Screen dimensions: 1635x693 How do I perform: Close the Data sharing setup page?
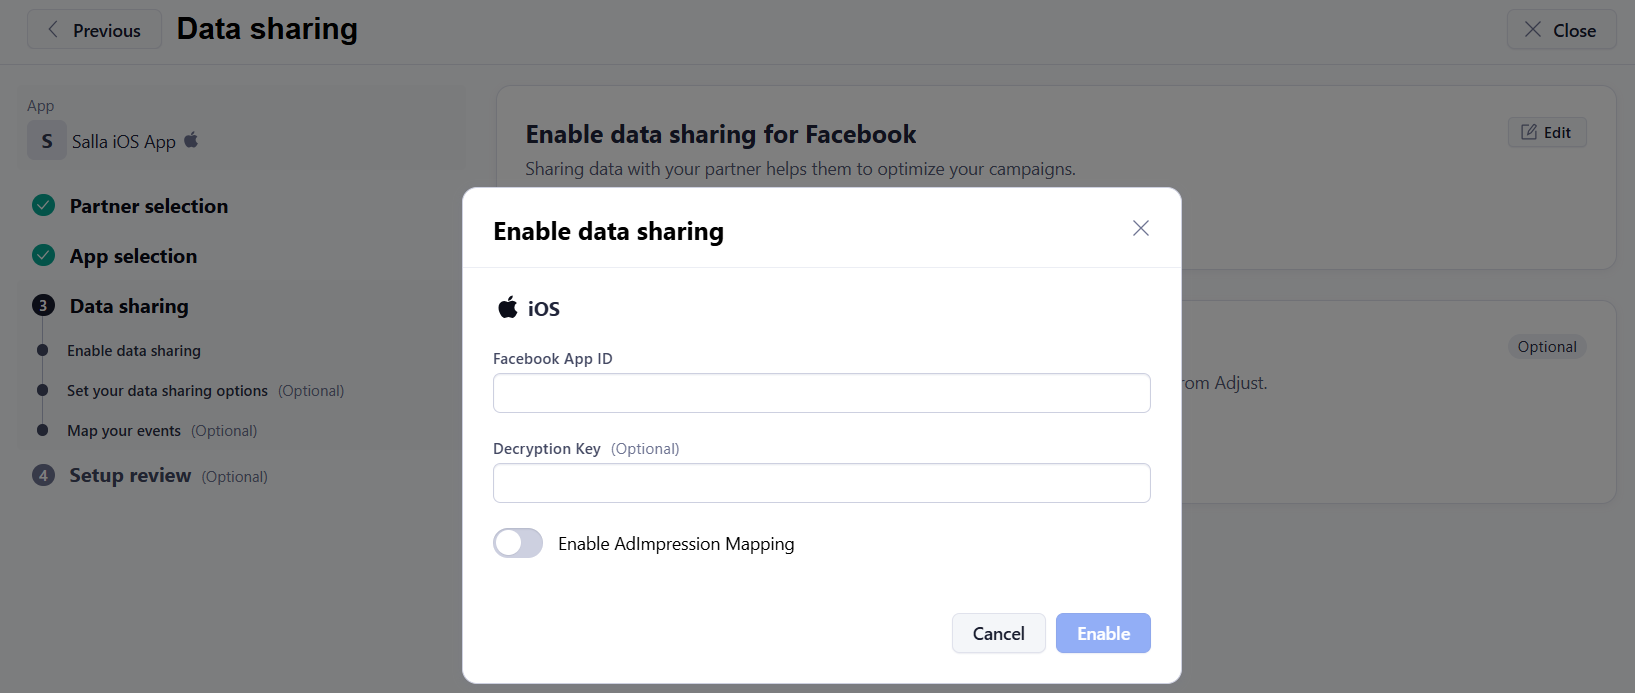[x=1560, y=30]
